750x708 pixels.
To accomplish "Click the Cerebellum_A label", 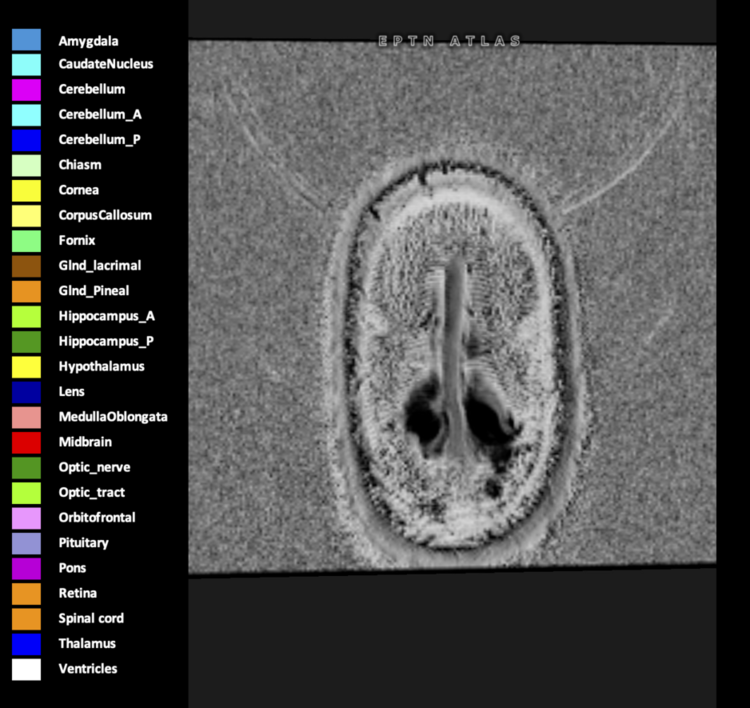I will click(x=100, y=115).
